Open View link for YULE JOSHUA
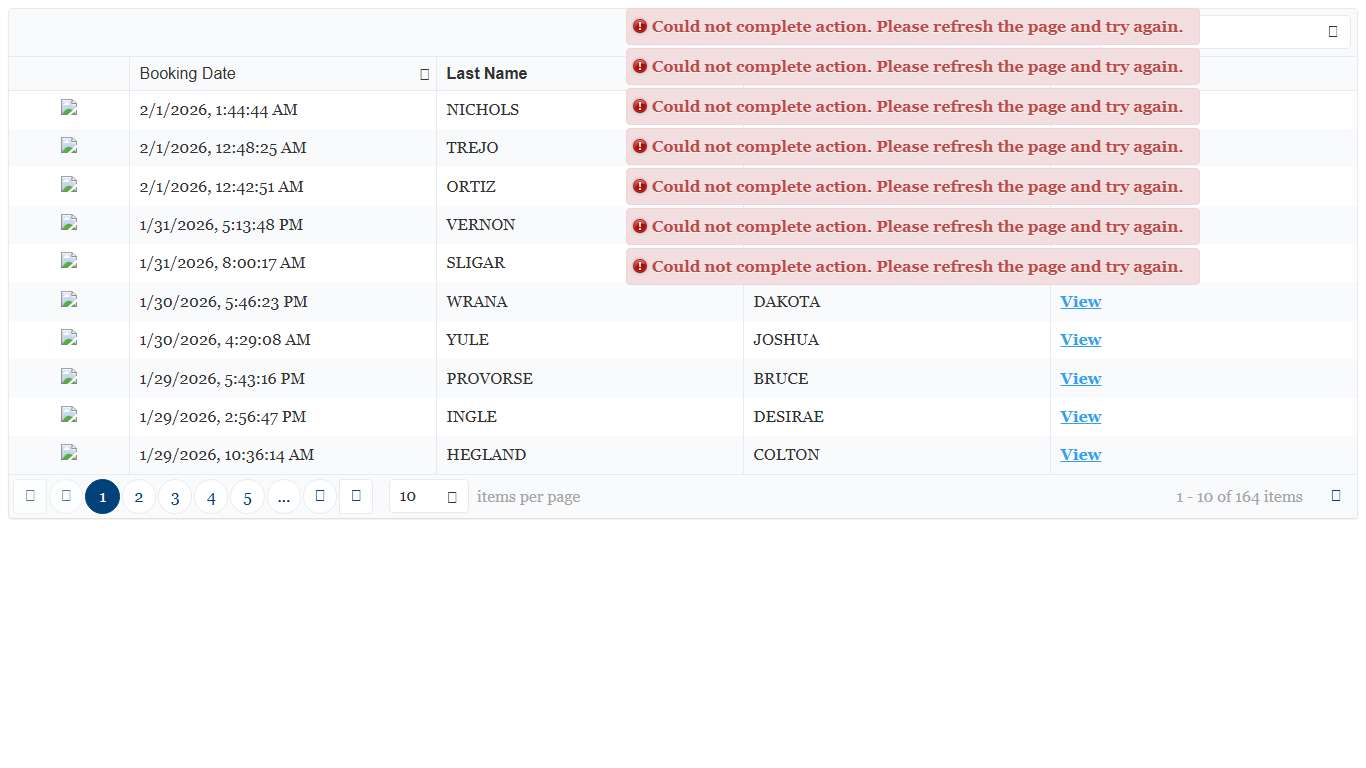 point(1080,340)
